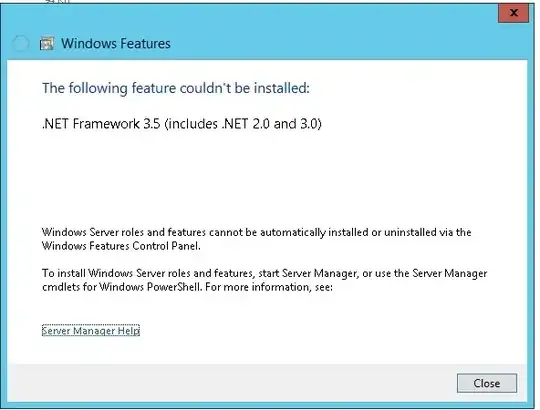Screen dimensions: 540x410
Task: Click the grey footer bar left of Close
Action: click(231, 383)
